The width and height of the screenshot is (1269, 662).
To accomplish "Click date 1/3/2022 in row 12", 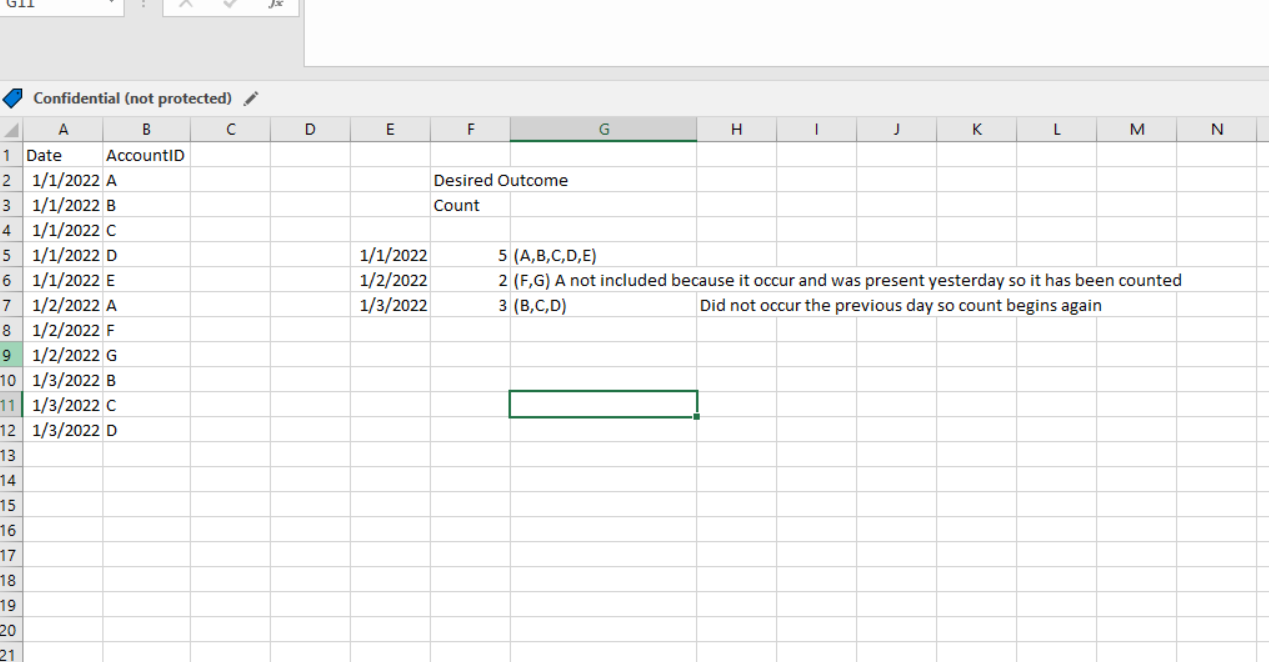I will [x=63, y=430].
